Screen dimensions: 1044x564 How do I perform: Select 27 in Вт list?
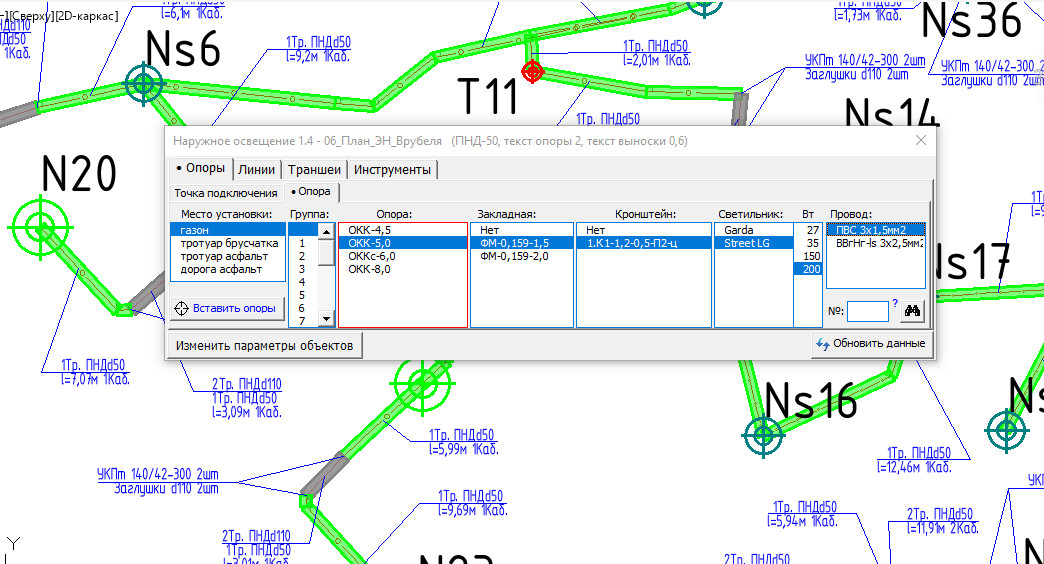(808, 230)
